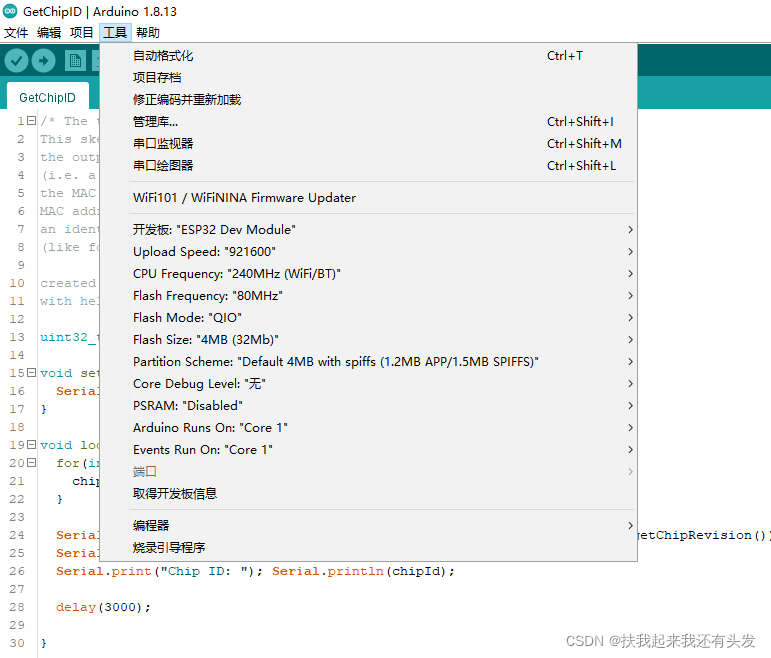The height and width of the screenshot is (658, 771).
Task: Collapse the for loop fold at line 20
Action: pyautogui.click(x=31, y=462)
